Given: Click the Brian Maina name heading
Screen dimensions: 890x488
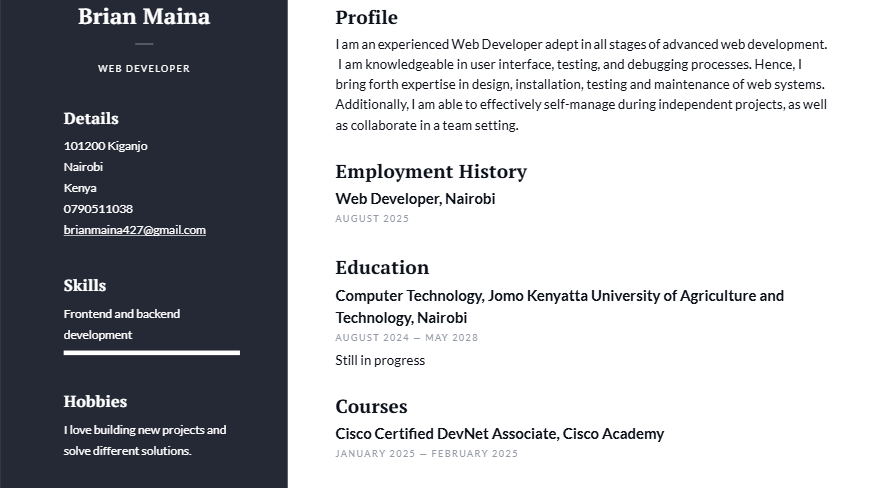Looking at the screenshot, I should point(144,16).
